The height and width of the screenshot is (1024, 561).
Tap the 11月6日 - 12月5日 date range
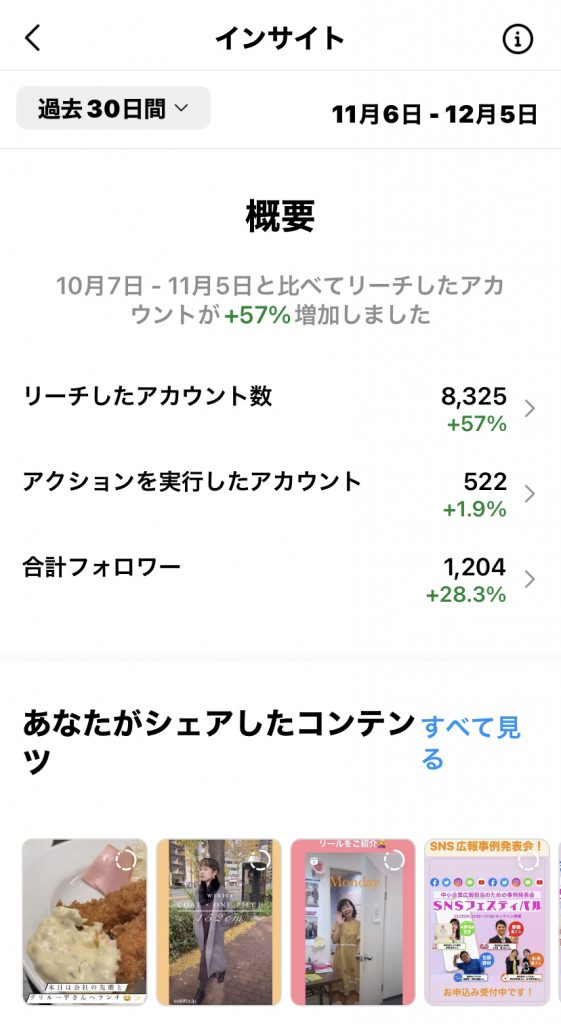434,114
